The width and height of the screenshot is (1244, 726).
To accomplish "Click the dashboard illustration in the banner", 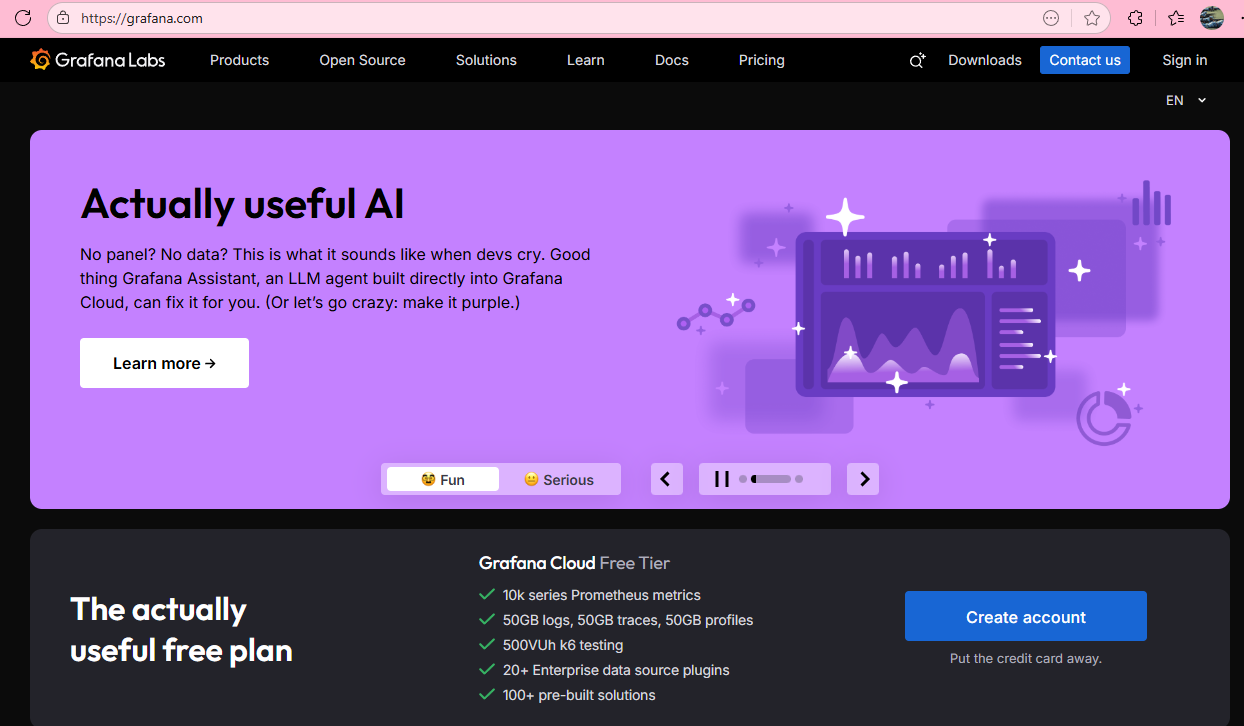I will [x=925, y=313].
